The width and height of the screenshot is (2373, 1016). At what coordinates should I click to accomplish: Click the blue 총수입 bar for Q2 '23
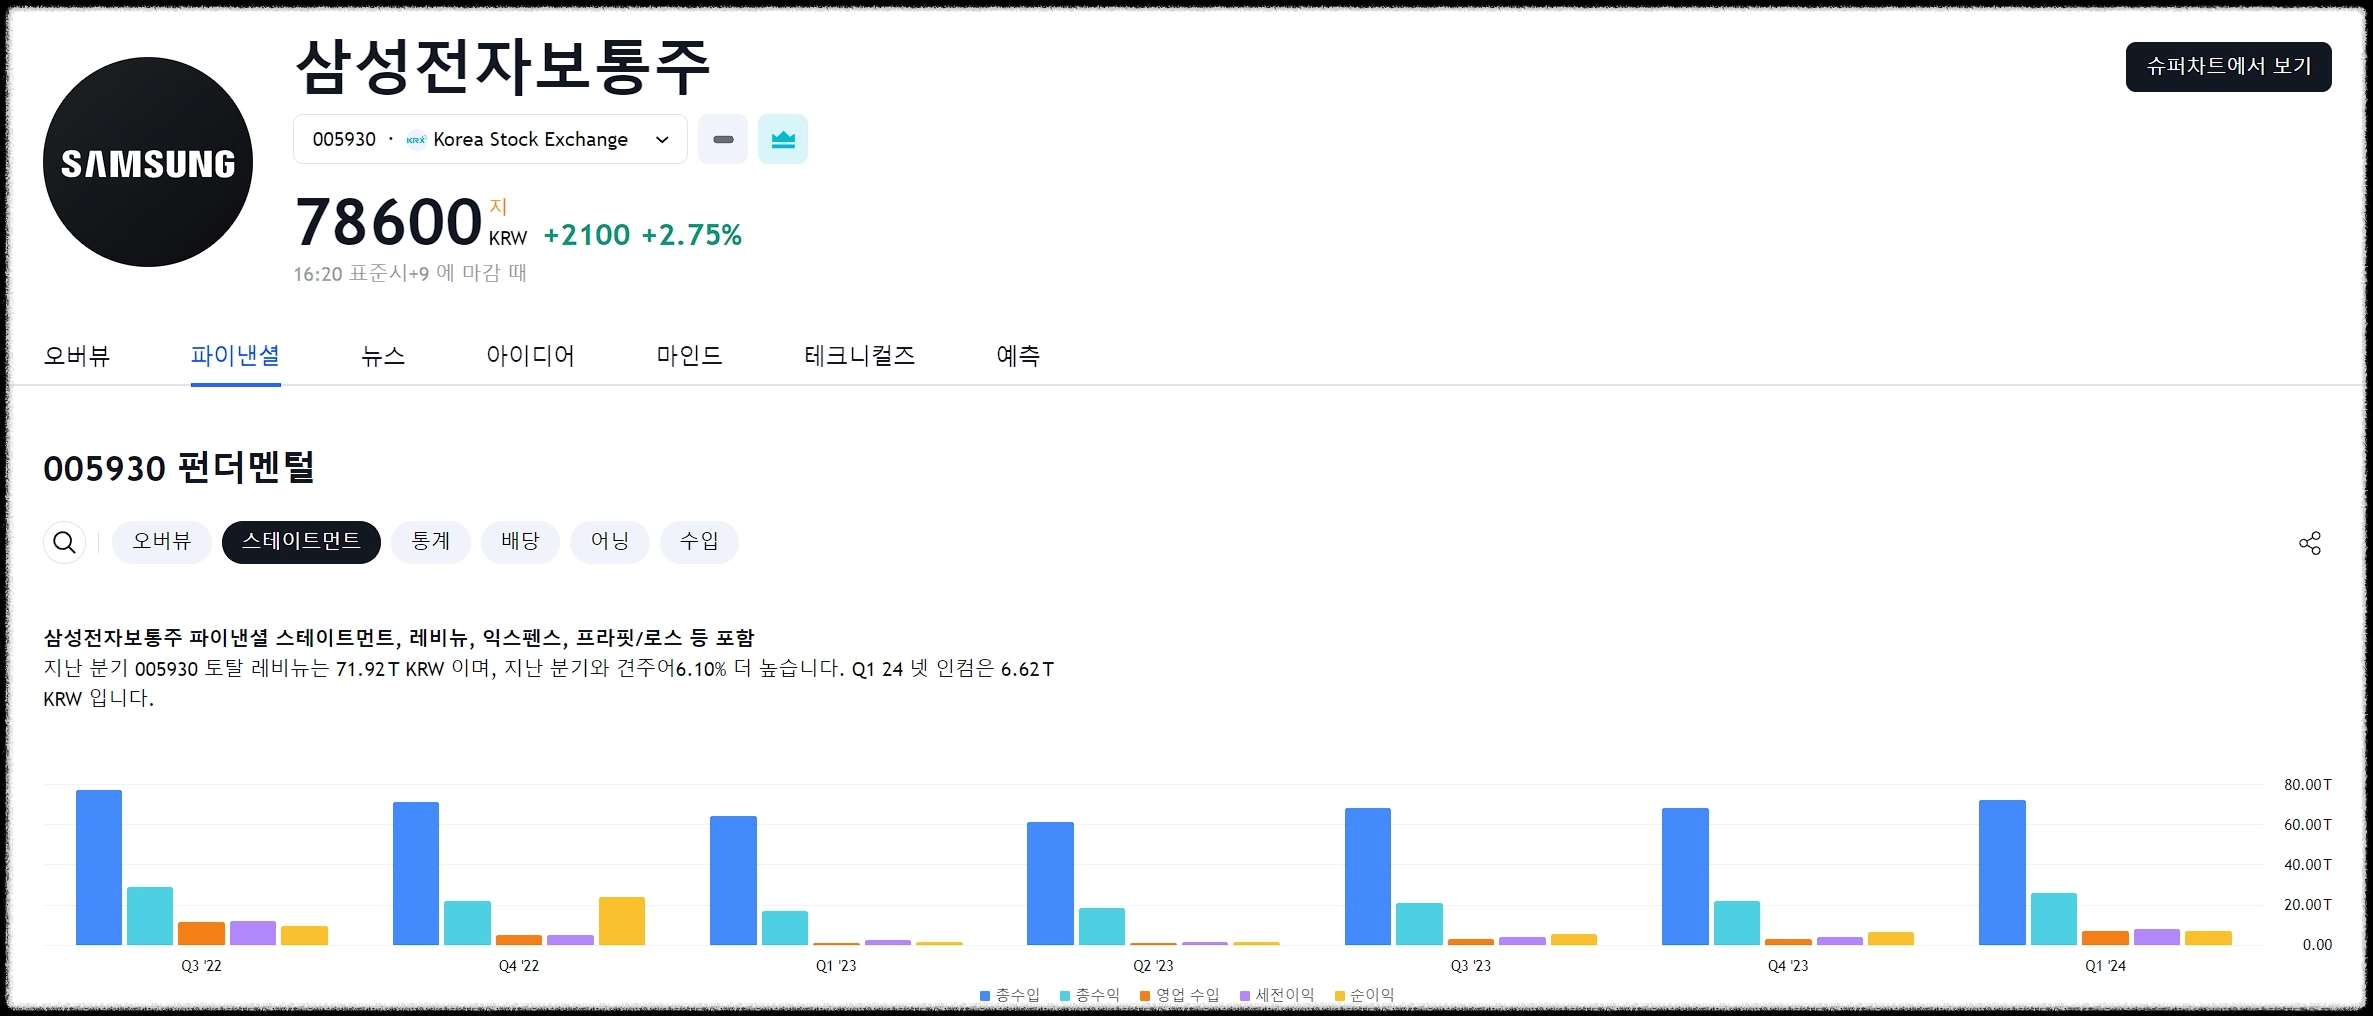[x=1050, y=884]
